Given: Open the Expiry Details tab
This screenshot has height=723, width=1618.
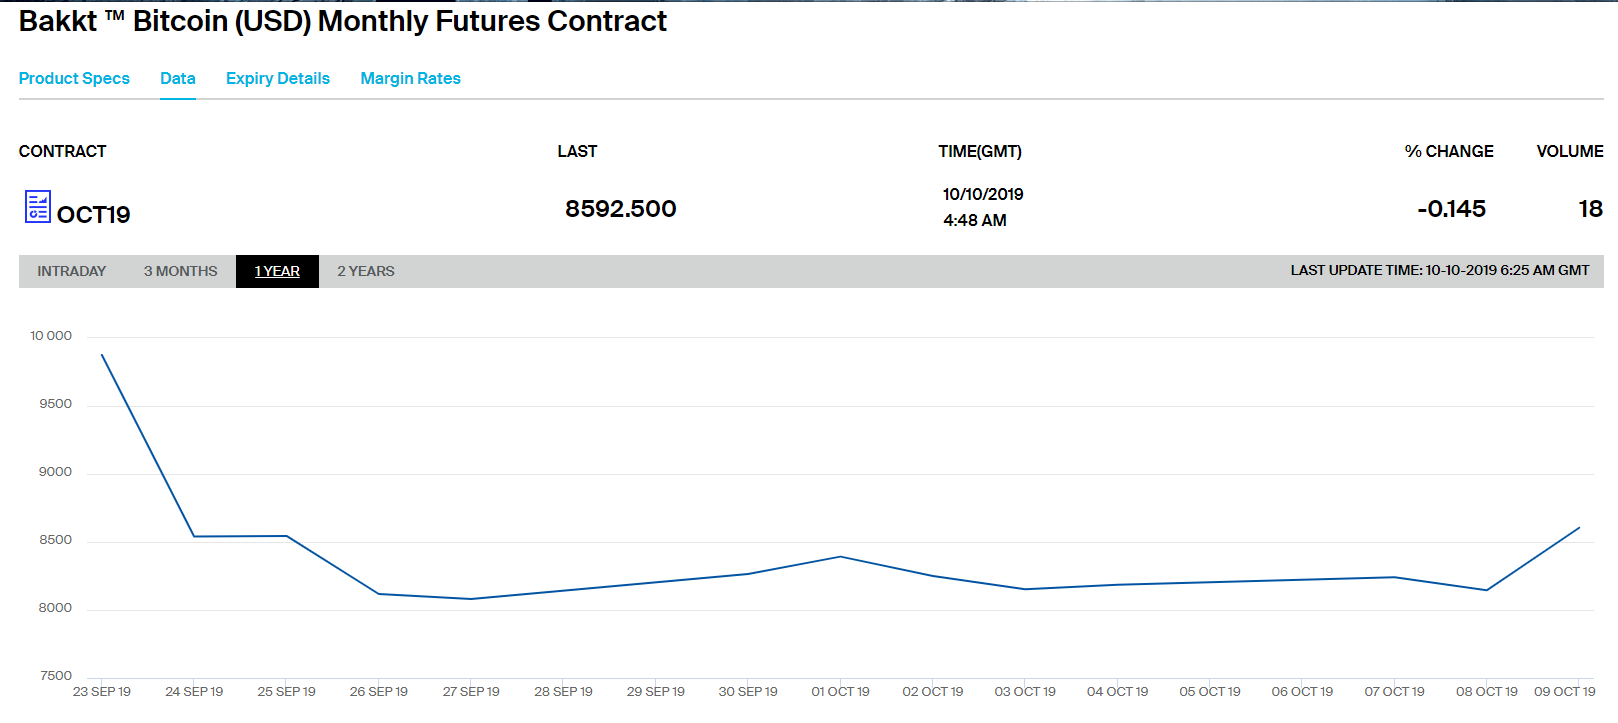Looking at the screenshot, I should click(278, 78).
